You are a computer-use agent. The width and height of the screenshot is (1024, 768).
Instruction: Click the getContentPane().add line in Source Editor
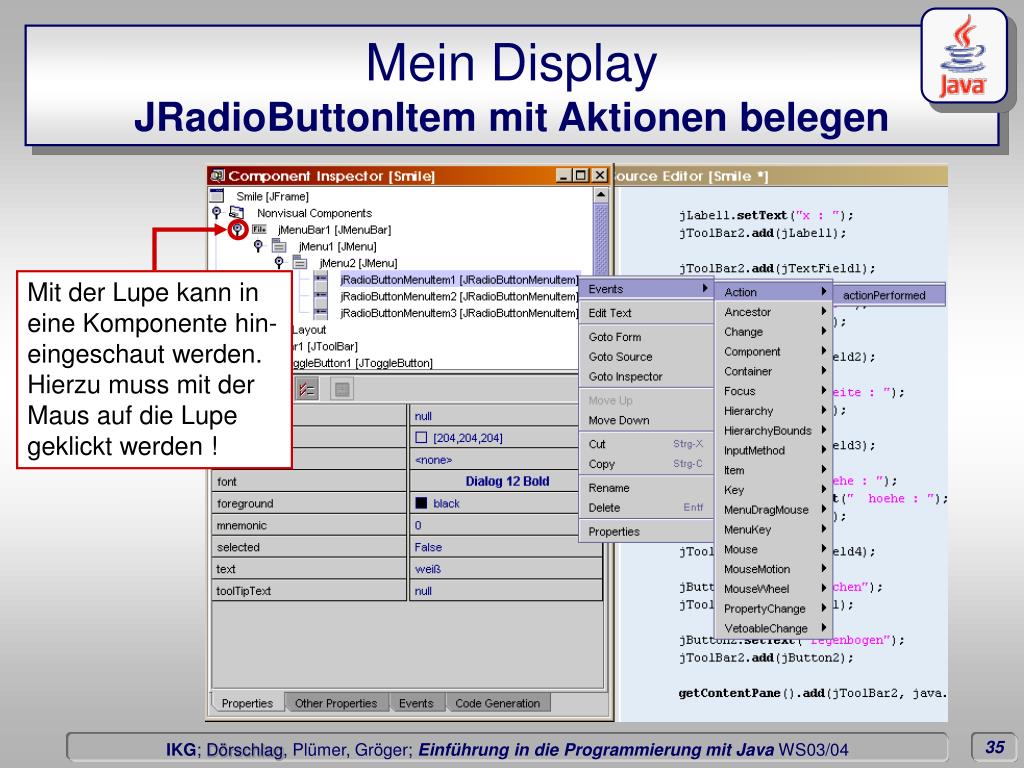[813, 693]
